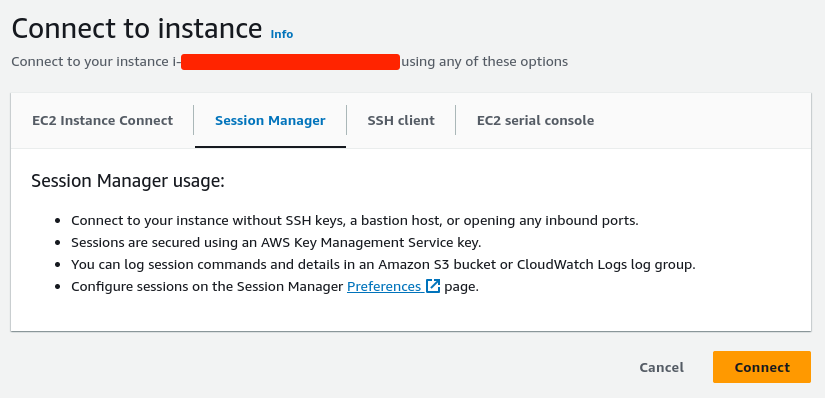
Task: Open the external link icon beside Preferences
Action: (x=432, y=286)
